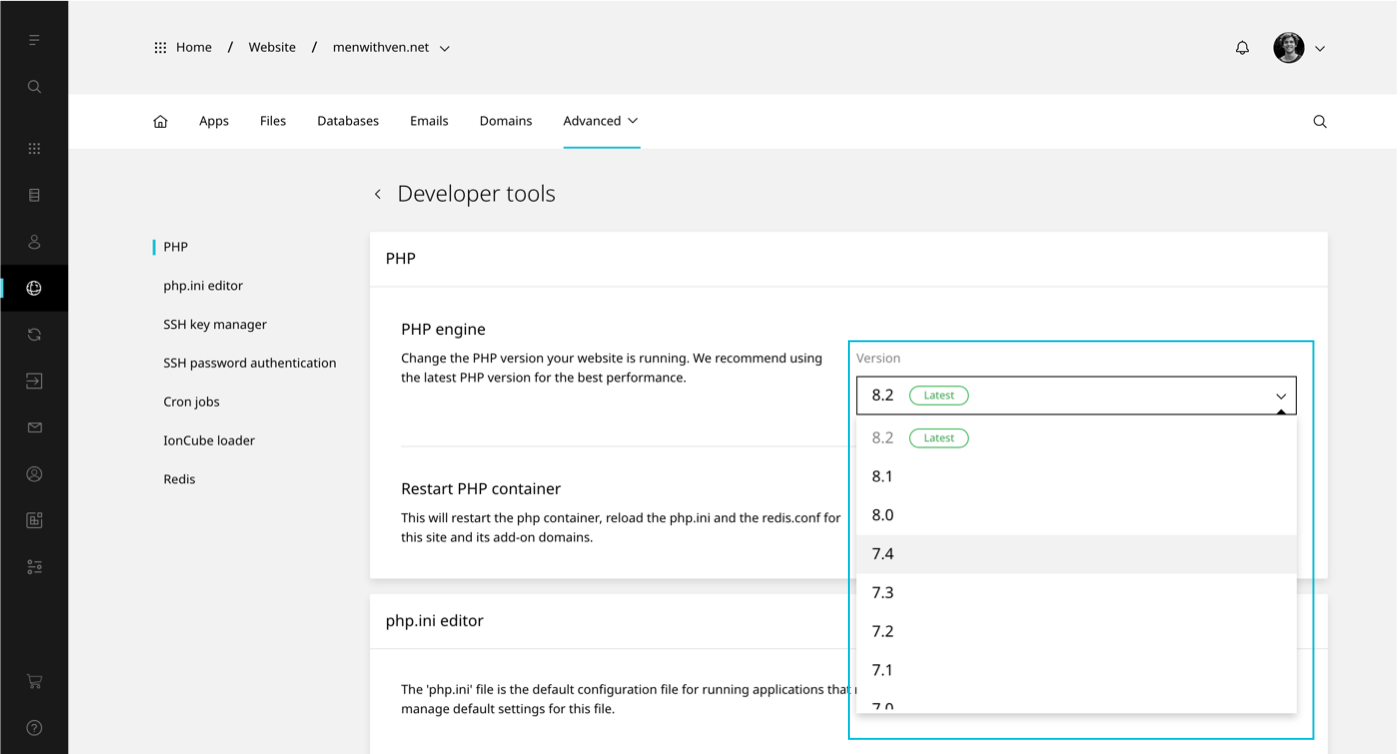Click the Website breadcrumb link
Image resolution: width=1400 pixels, height=754 pixels.
click(x=272, y=47)
